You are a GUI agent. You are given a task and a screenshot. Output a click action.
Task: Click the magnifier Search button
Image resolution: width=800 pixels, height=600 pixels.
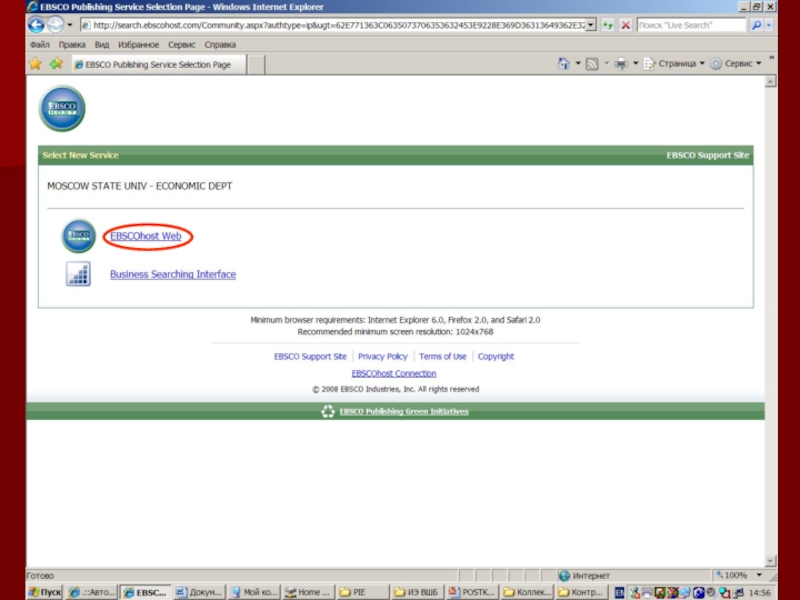[x=757, y=25]
